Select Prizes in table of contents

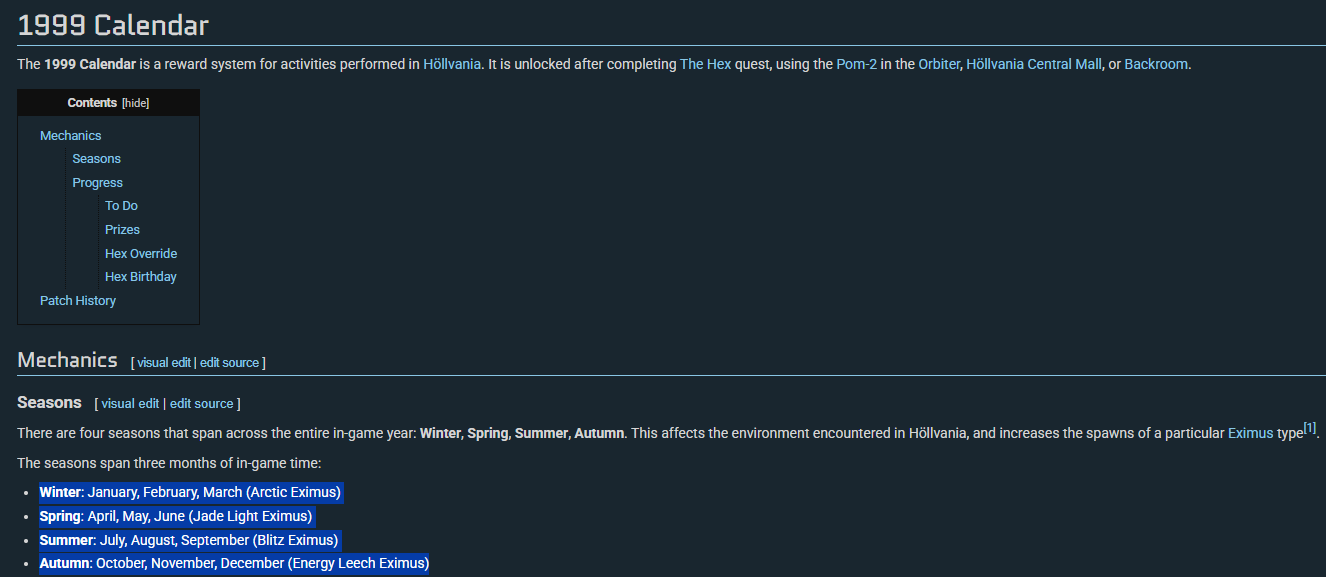pos(122,230)
